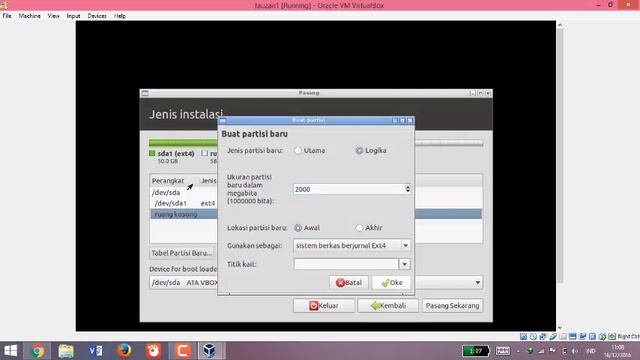The image size is (640, 360).
Task: Click the Kembali back button
Action: [x=388, y=306]
